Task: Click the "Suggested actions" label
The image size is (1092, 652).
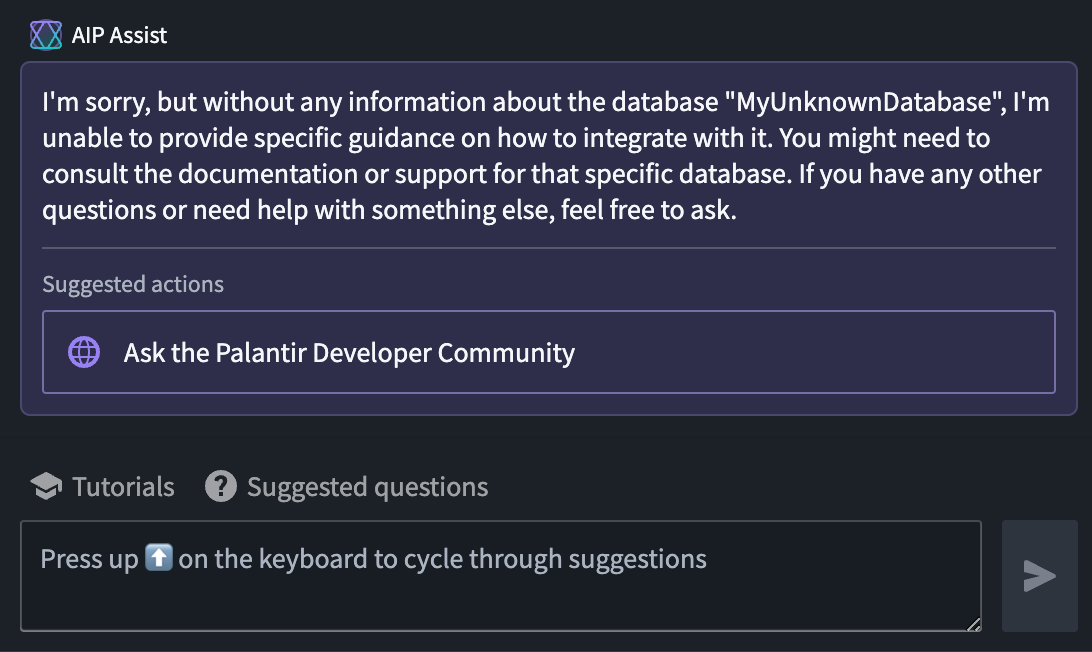Action: coord(133,284)
